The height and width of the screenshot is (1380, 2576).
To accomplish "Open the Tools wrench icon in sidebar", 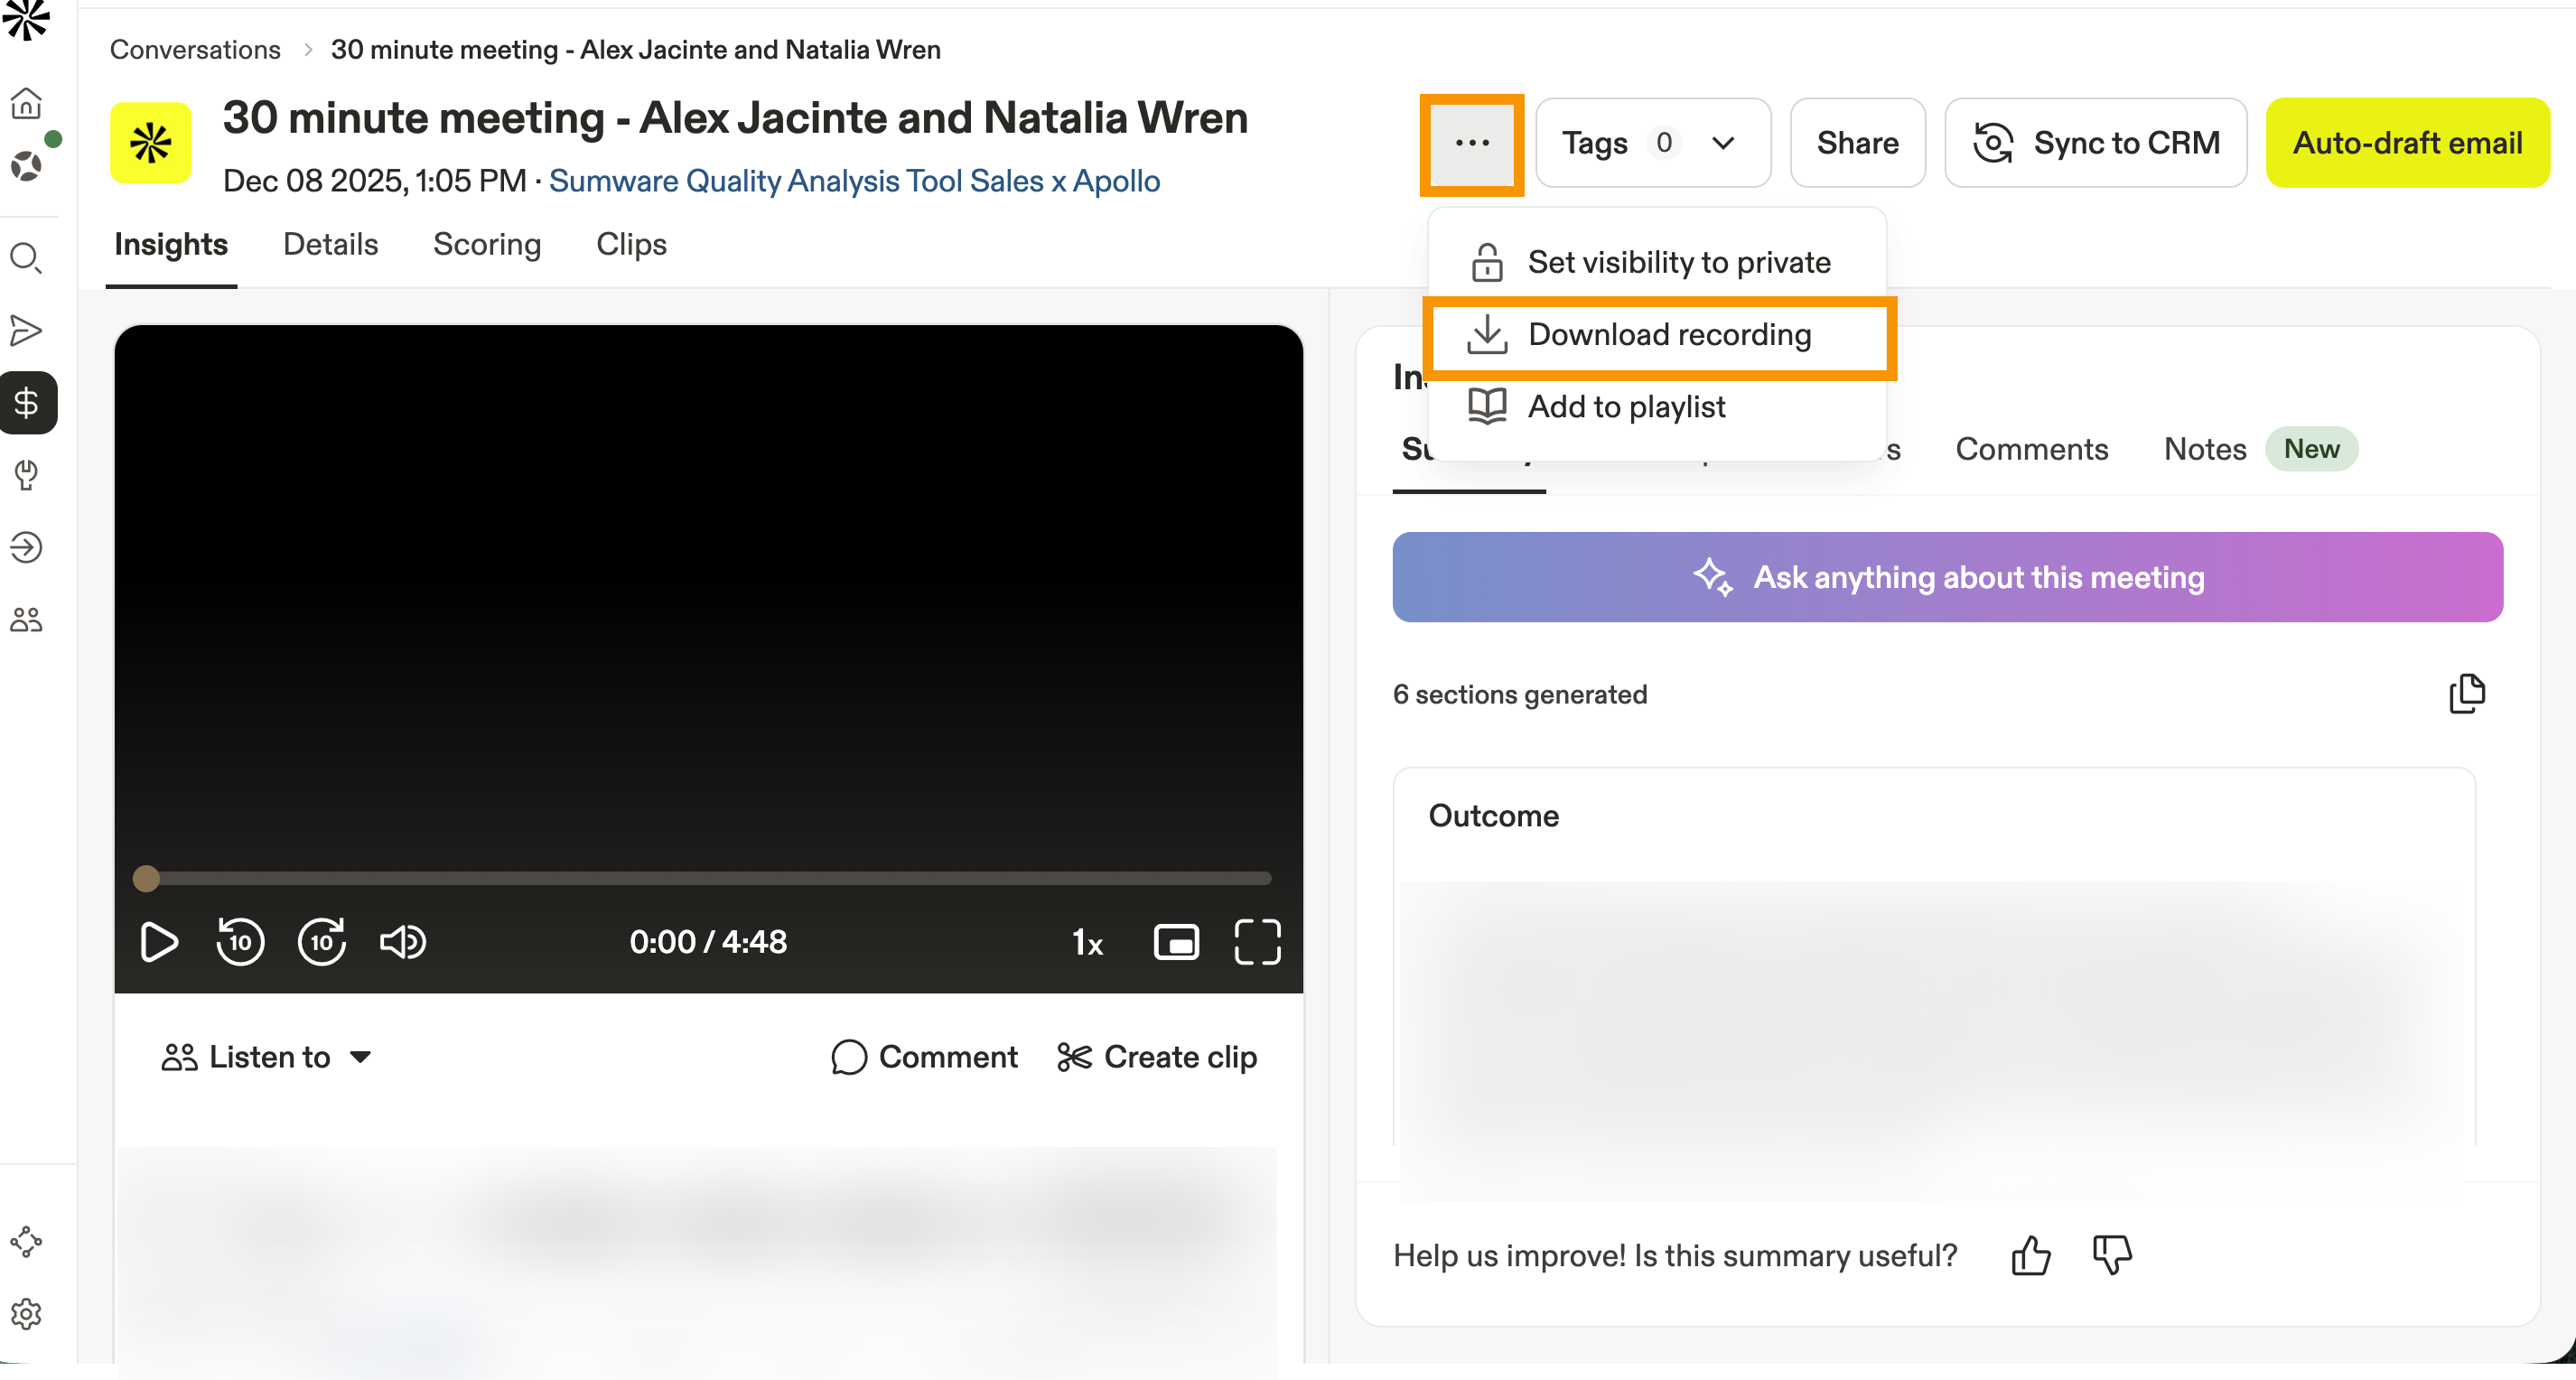I will pos(27,475).
